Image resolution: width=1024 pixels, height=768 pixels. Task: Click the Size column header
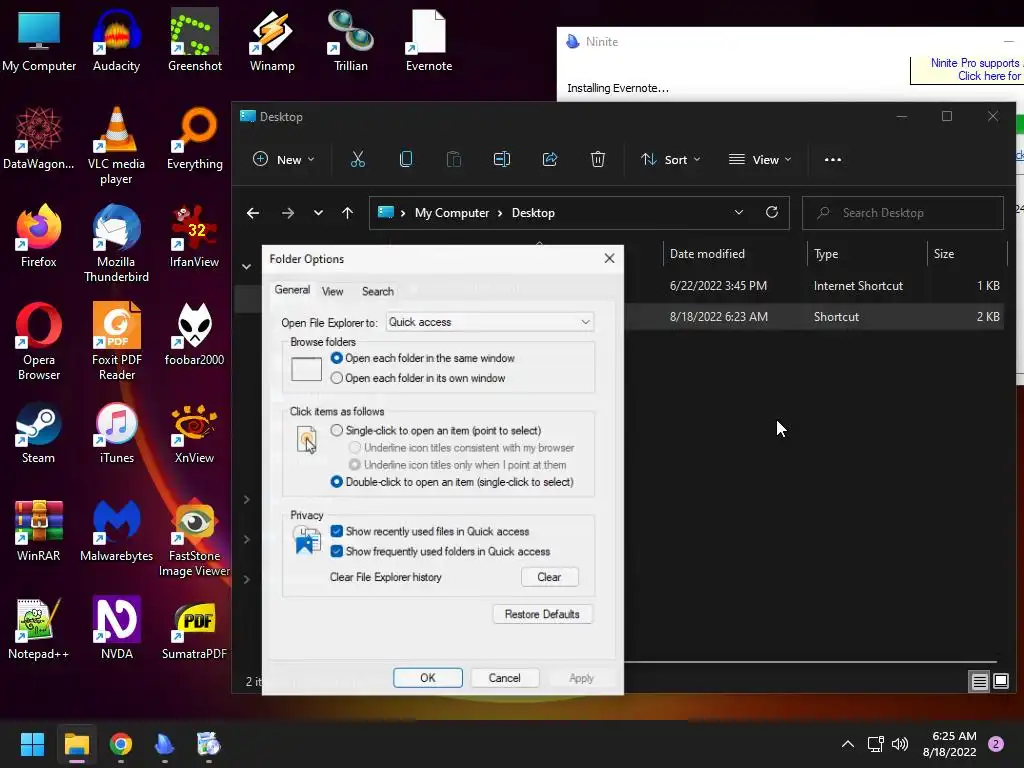944,253
